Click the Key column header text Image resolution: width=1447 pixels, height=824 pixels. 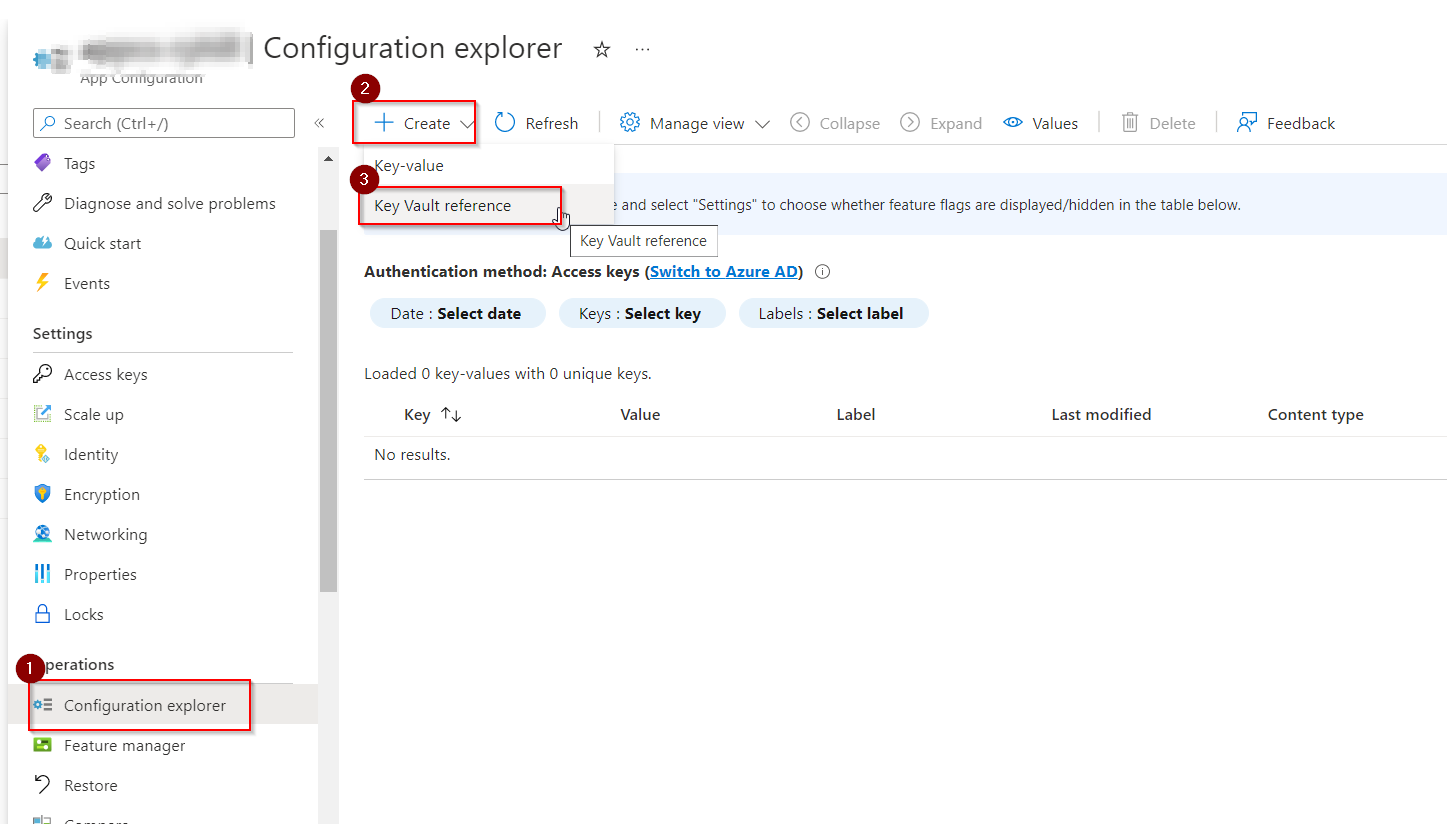click(x=417, y=414)
